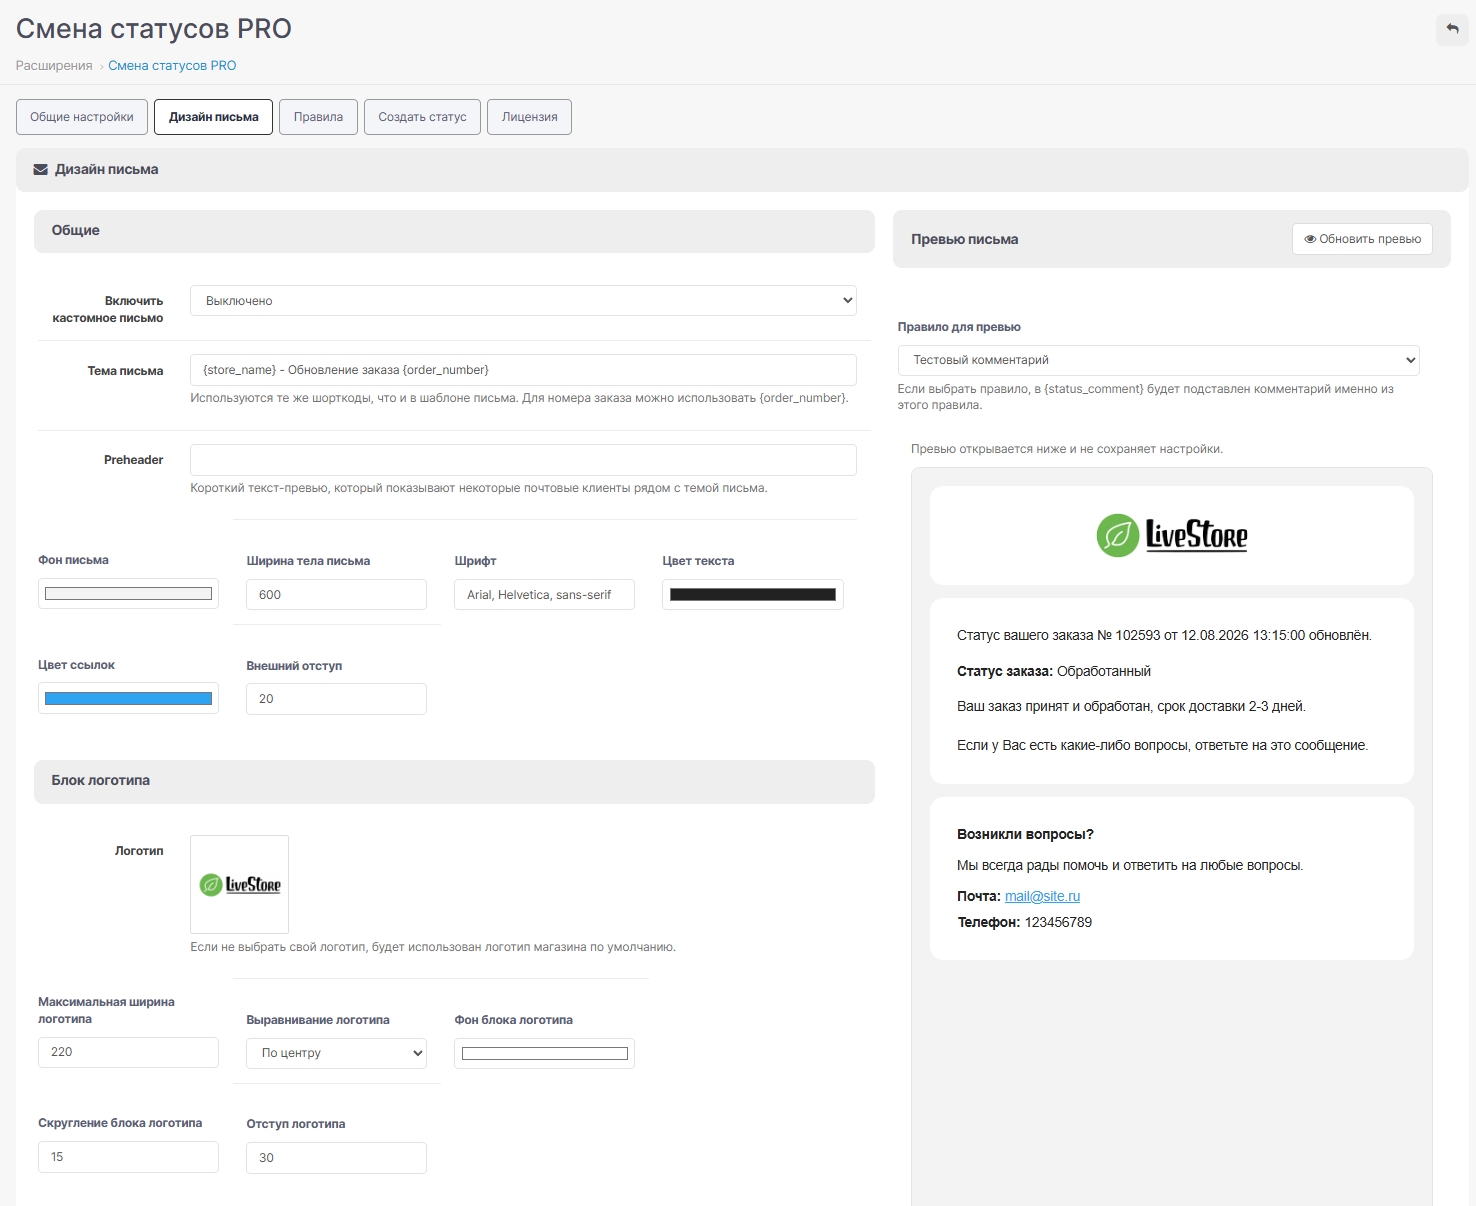Click the back arrow icon button
Screen dimensions: 1476x1206
pos(1452,29)
